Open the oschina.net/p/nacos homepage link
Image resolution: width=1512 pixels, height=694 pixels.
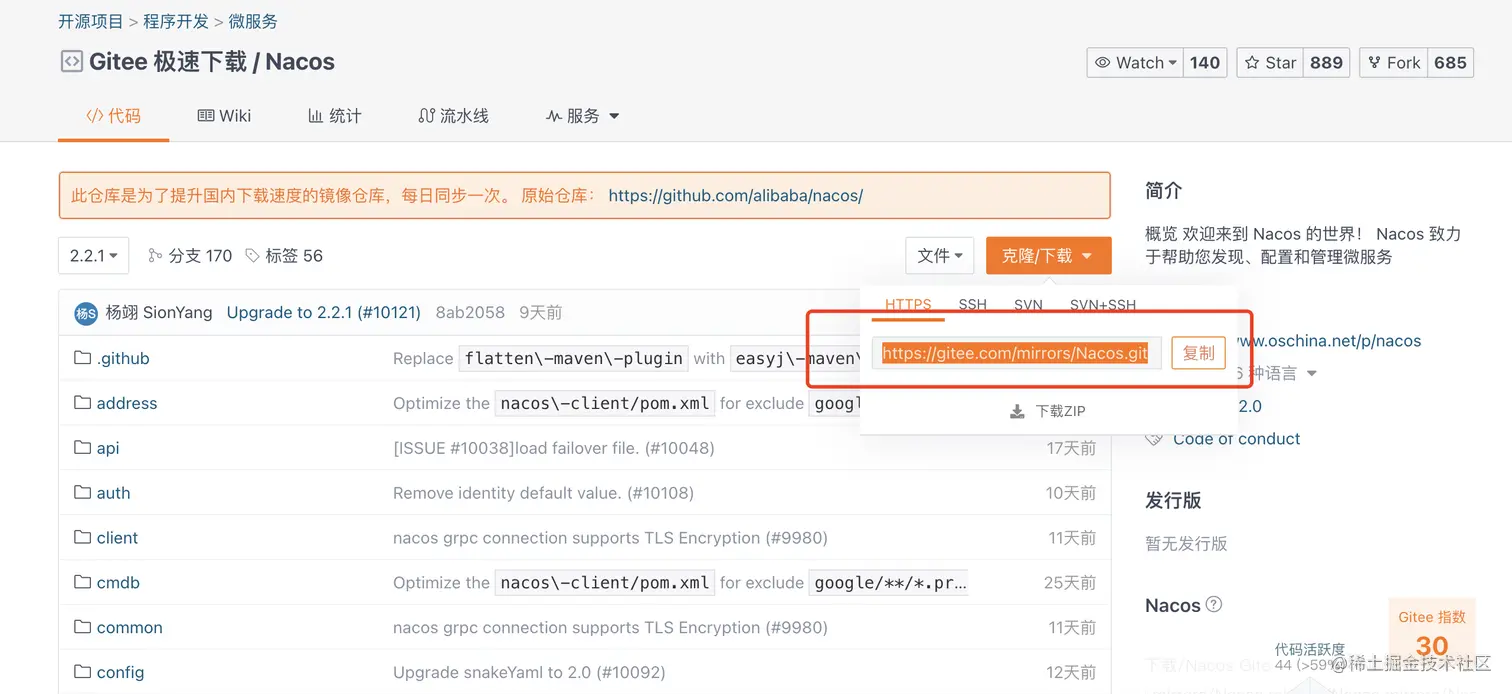coord(1329,341)
